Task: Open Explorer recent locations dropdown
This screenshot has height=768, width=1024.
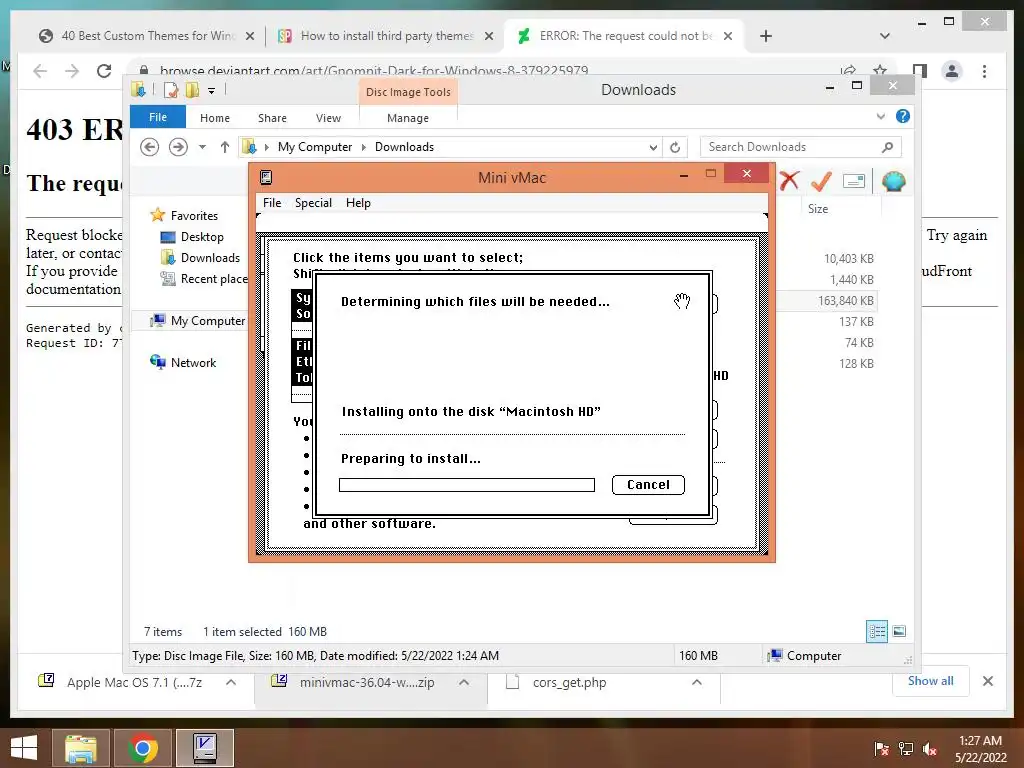Action: (202, 147)
